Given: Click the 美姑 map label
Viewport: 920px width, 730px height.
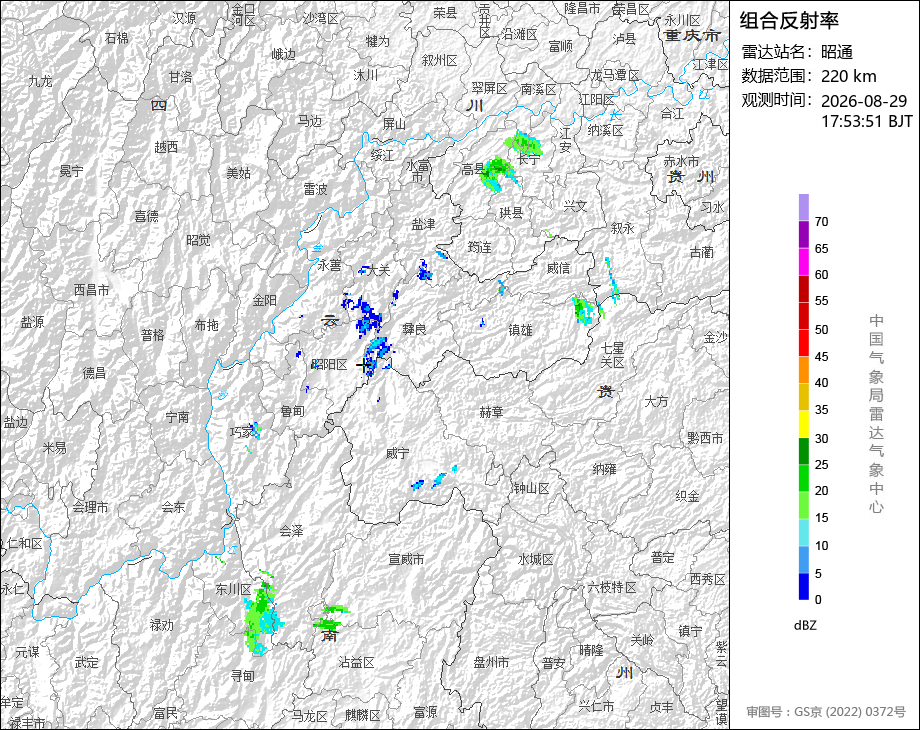Looking at the screenshot, I should coord(238,173).
